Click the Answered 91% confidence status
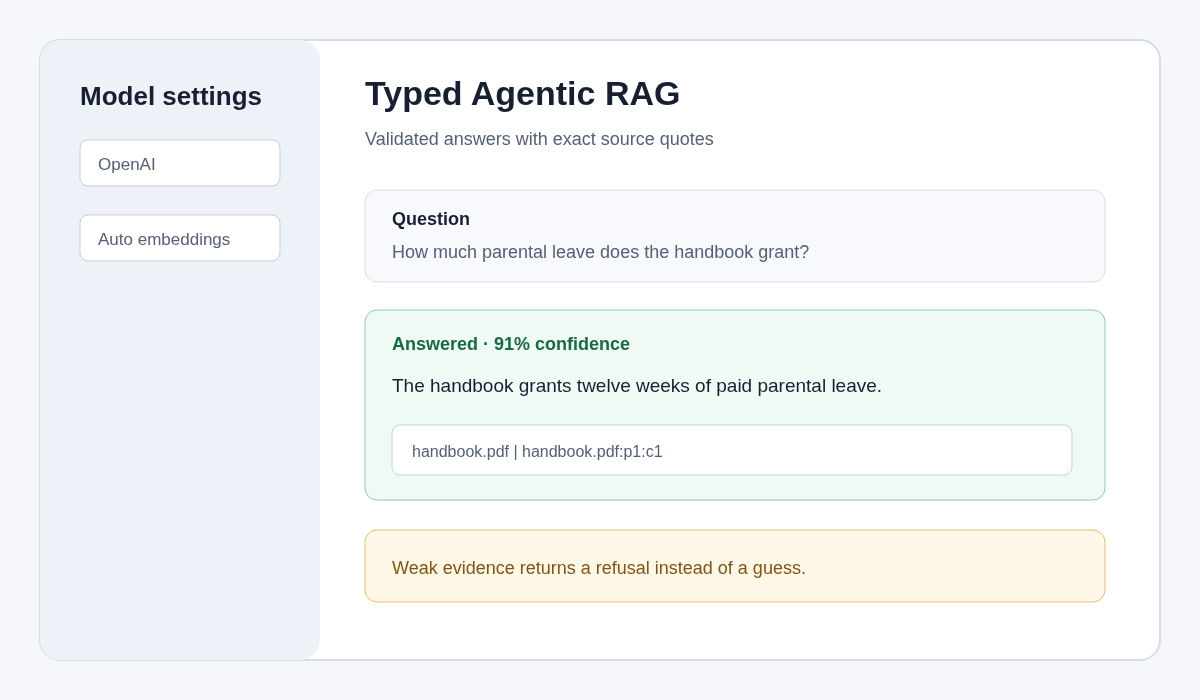The image size is (1200, 700). (511, 344)
